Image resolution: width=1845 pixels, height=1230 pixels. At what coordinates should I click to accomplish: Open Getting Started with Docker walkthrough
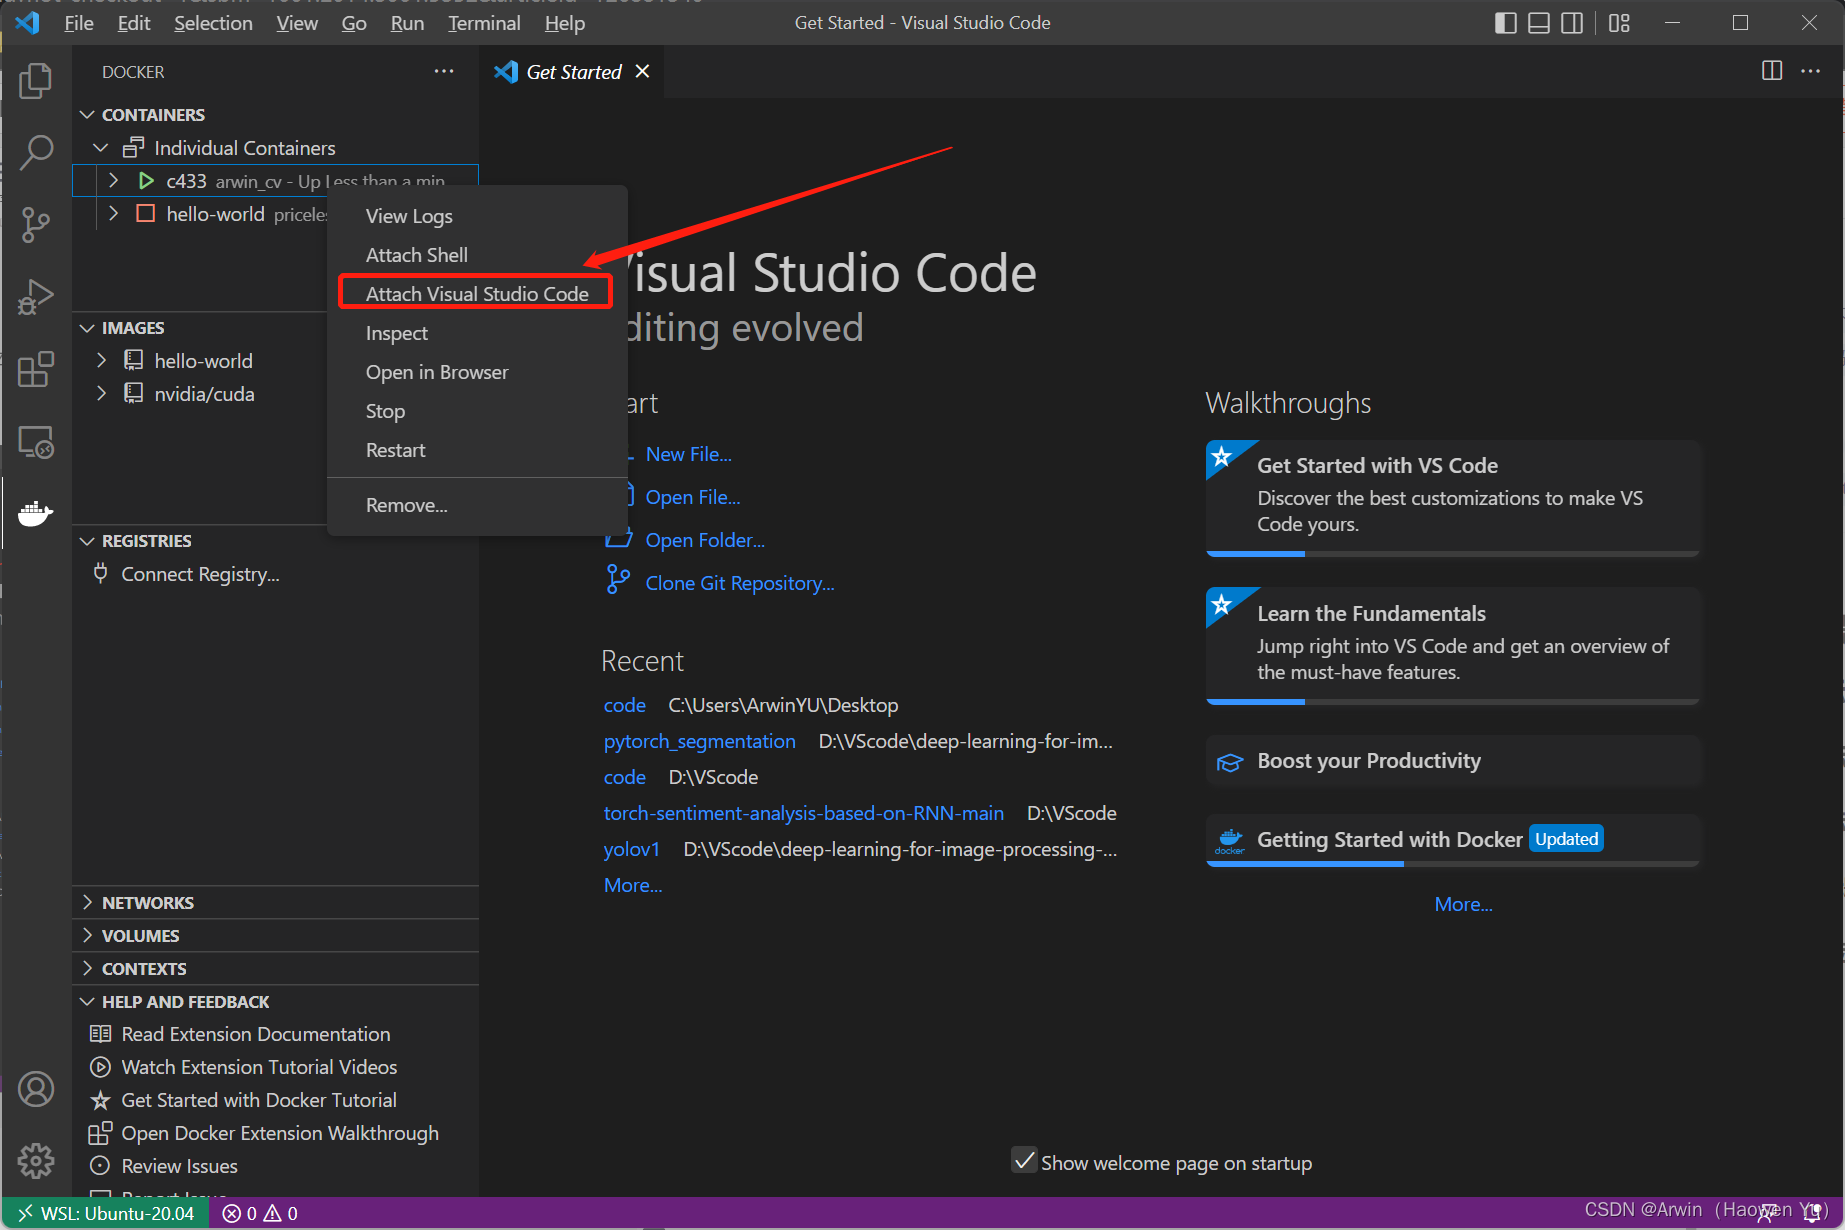tap(1453, 840)
